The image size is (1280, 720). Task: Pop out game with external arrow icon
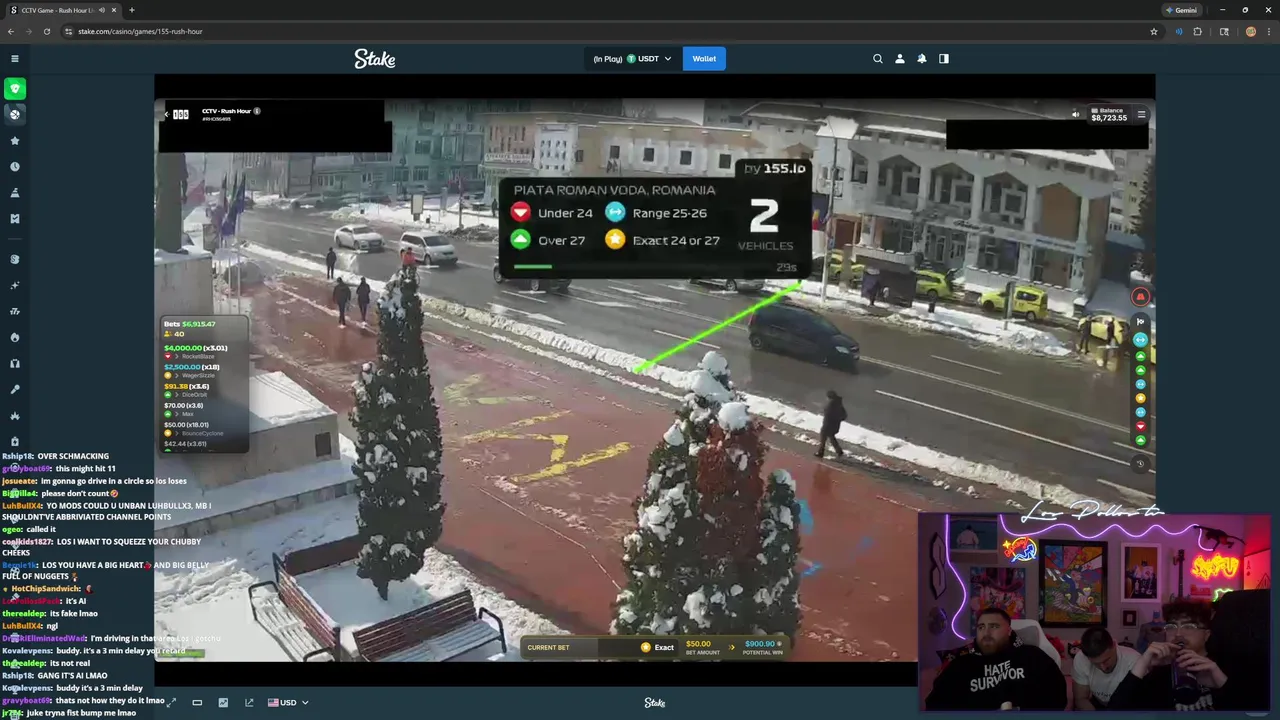[x=249, y=702]
